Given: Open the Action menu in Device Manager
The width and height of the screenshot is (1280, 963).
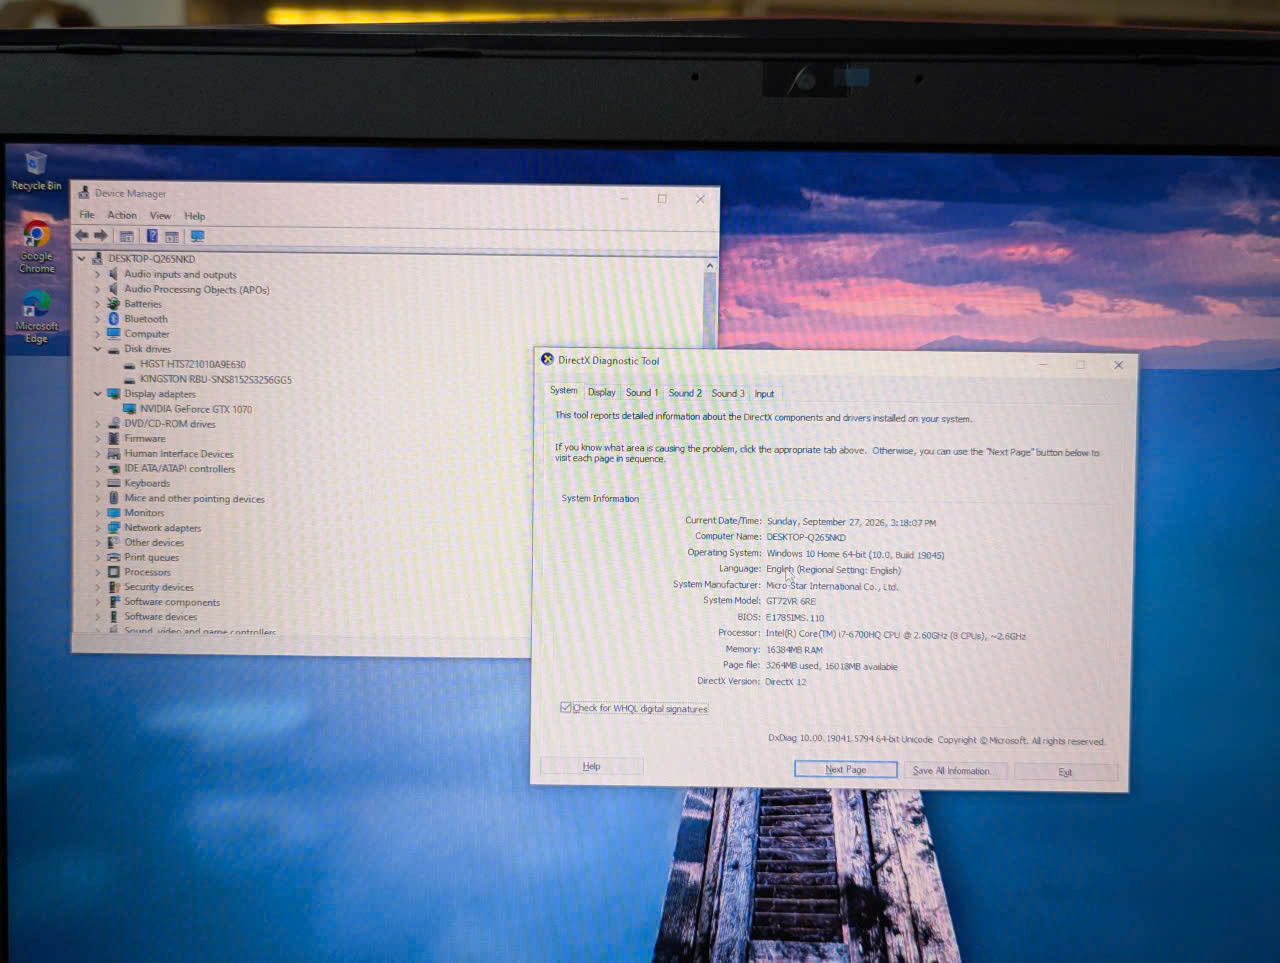Looking at the screenshot, I should pyautogui.click(x=122, y=215).
